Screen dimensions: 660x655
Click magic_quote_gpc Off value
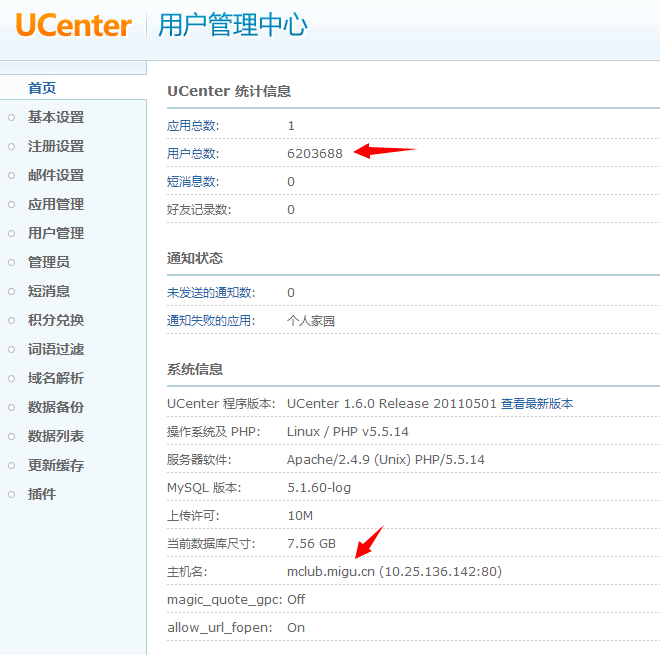pos(296,599)
